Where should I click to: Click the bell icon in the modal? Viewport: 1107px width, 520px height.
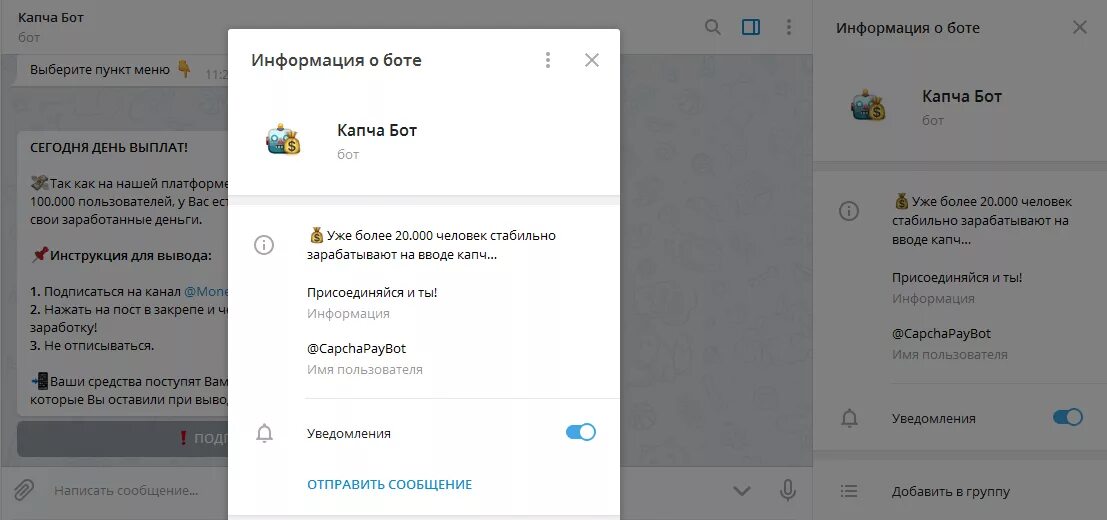[264, 433]
